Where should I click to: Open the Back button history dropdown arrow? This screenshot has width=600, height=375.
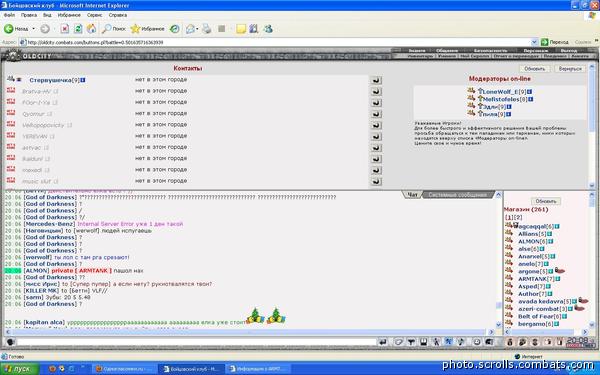[33, 29]
